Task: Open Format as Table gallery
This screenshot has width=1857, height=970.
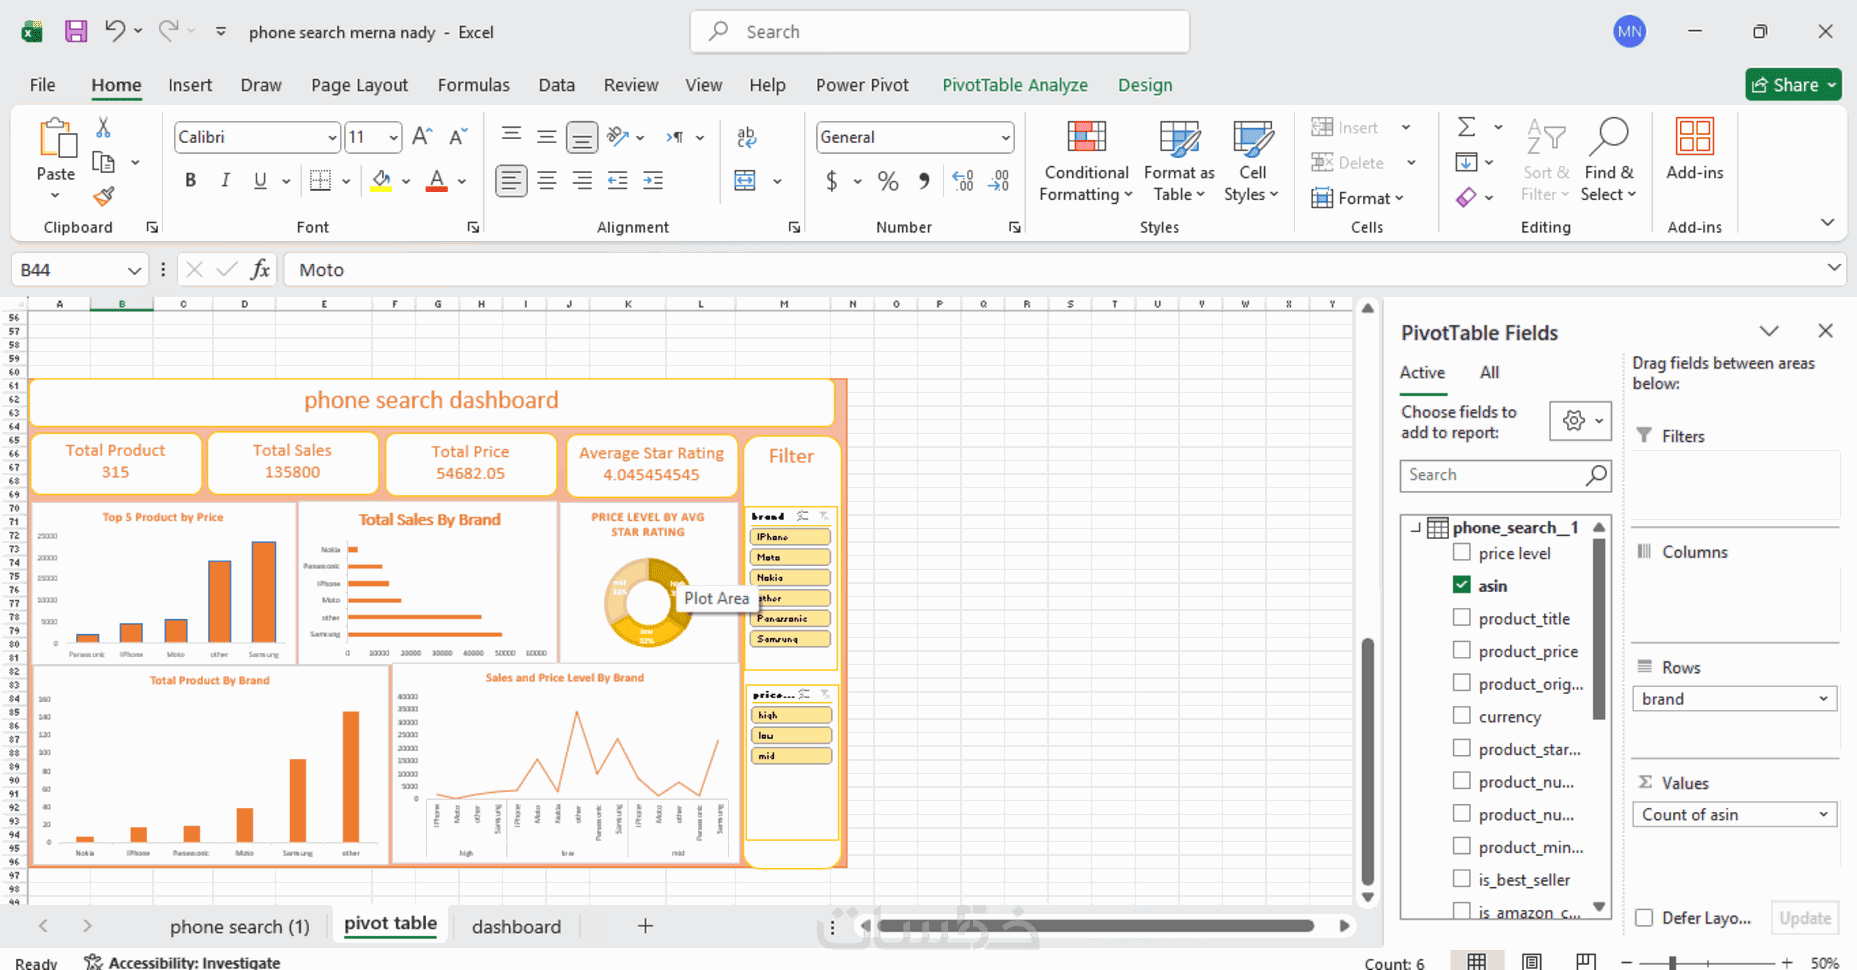Action: (1179, 161)
